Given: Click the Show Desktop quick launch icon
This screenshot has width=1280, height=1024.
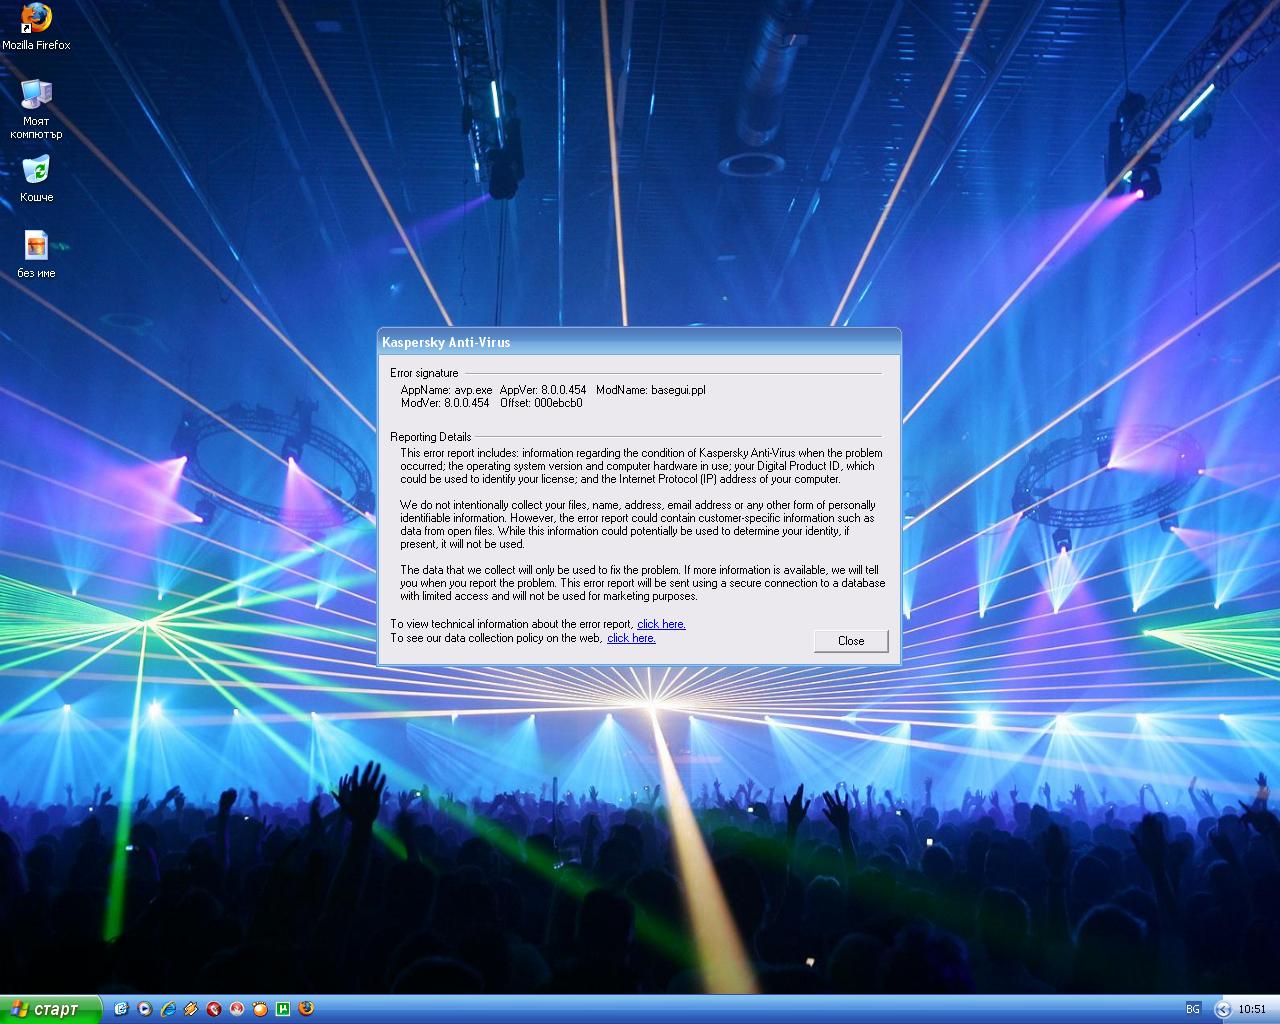Looking at the screenshot, I should click(121, 1009).
